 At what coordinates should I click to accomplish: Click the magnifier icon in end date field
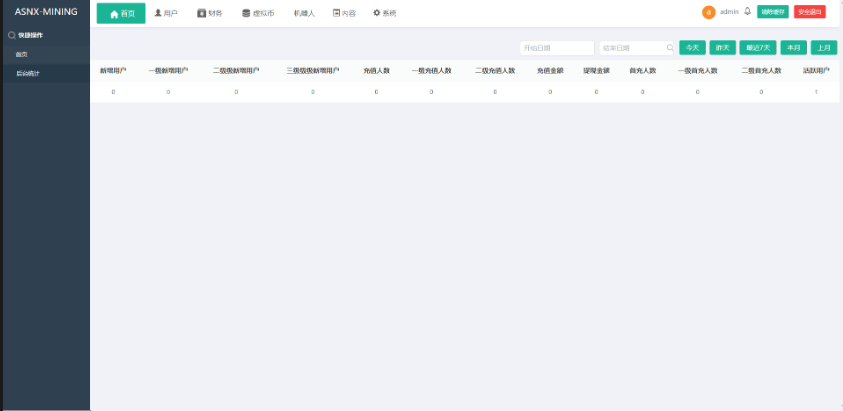tap(670, 48)
